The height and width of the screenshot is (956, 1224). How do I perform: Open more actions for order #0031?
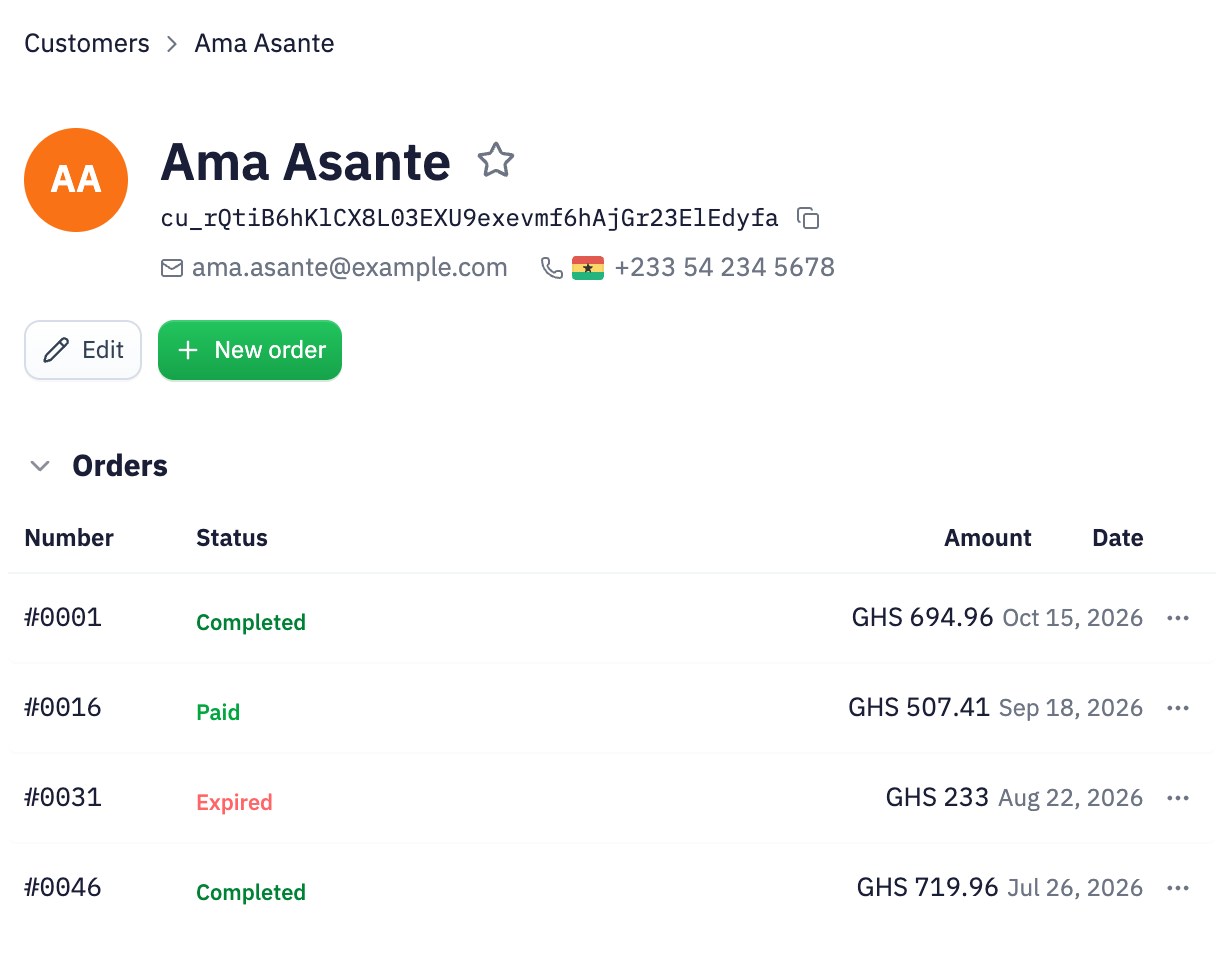pyautogui.click(x=1178, y=798)
